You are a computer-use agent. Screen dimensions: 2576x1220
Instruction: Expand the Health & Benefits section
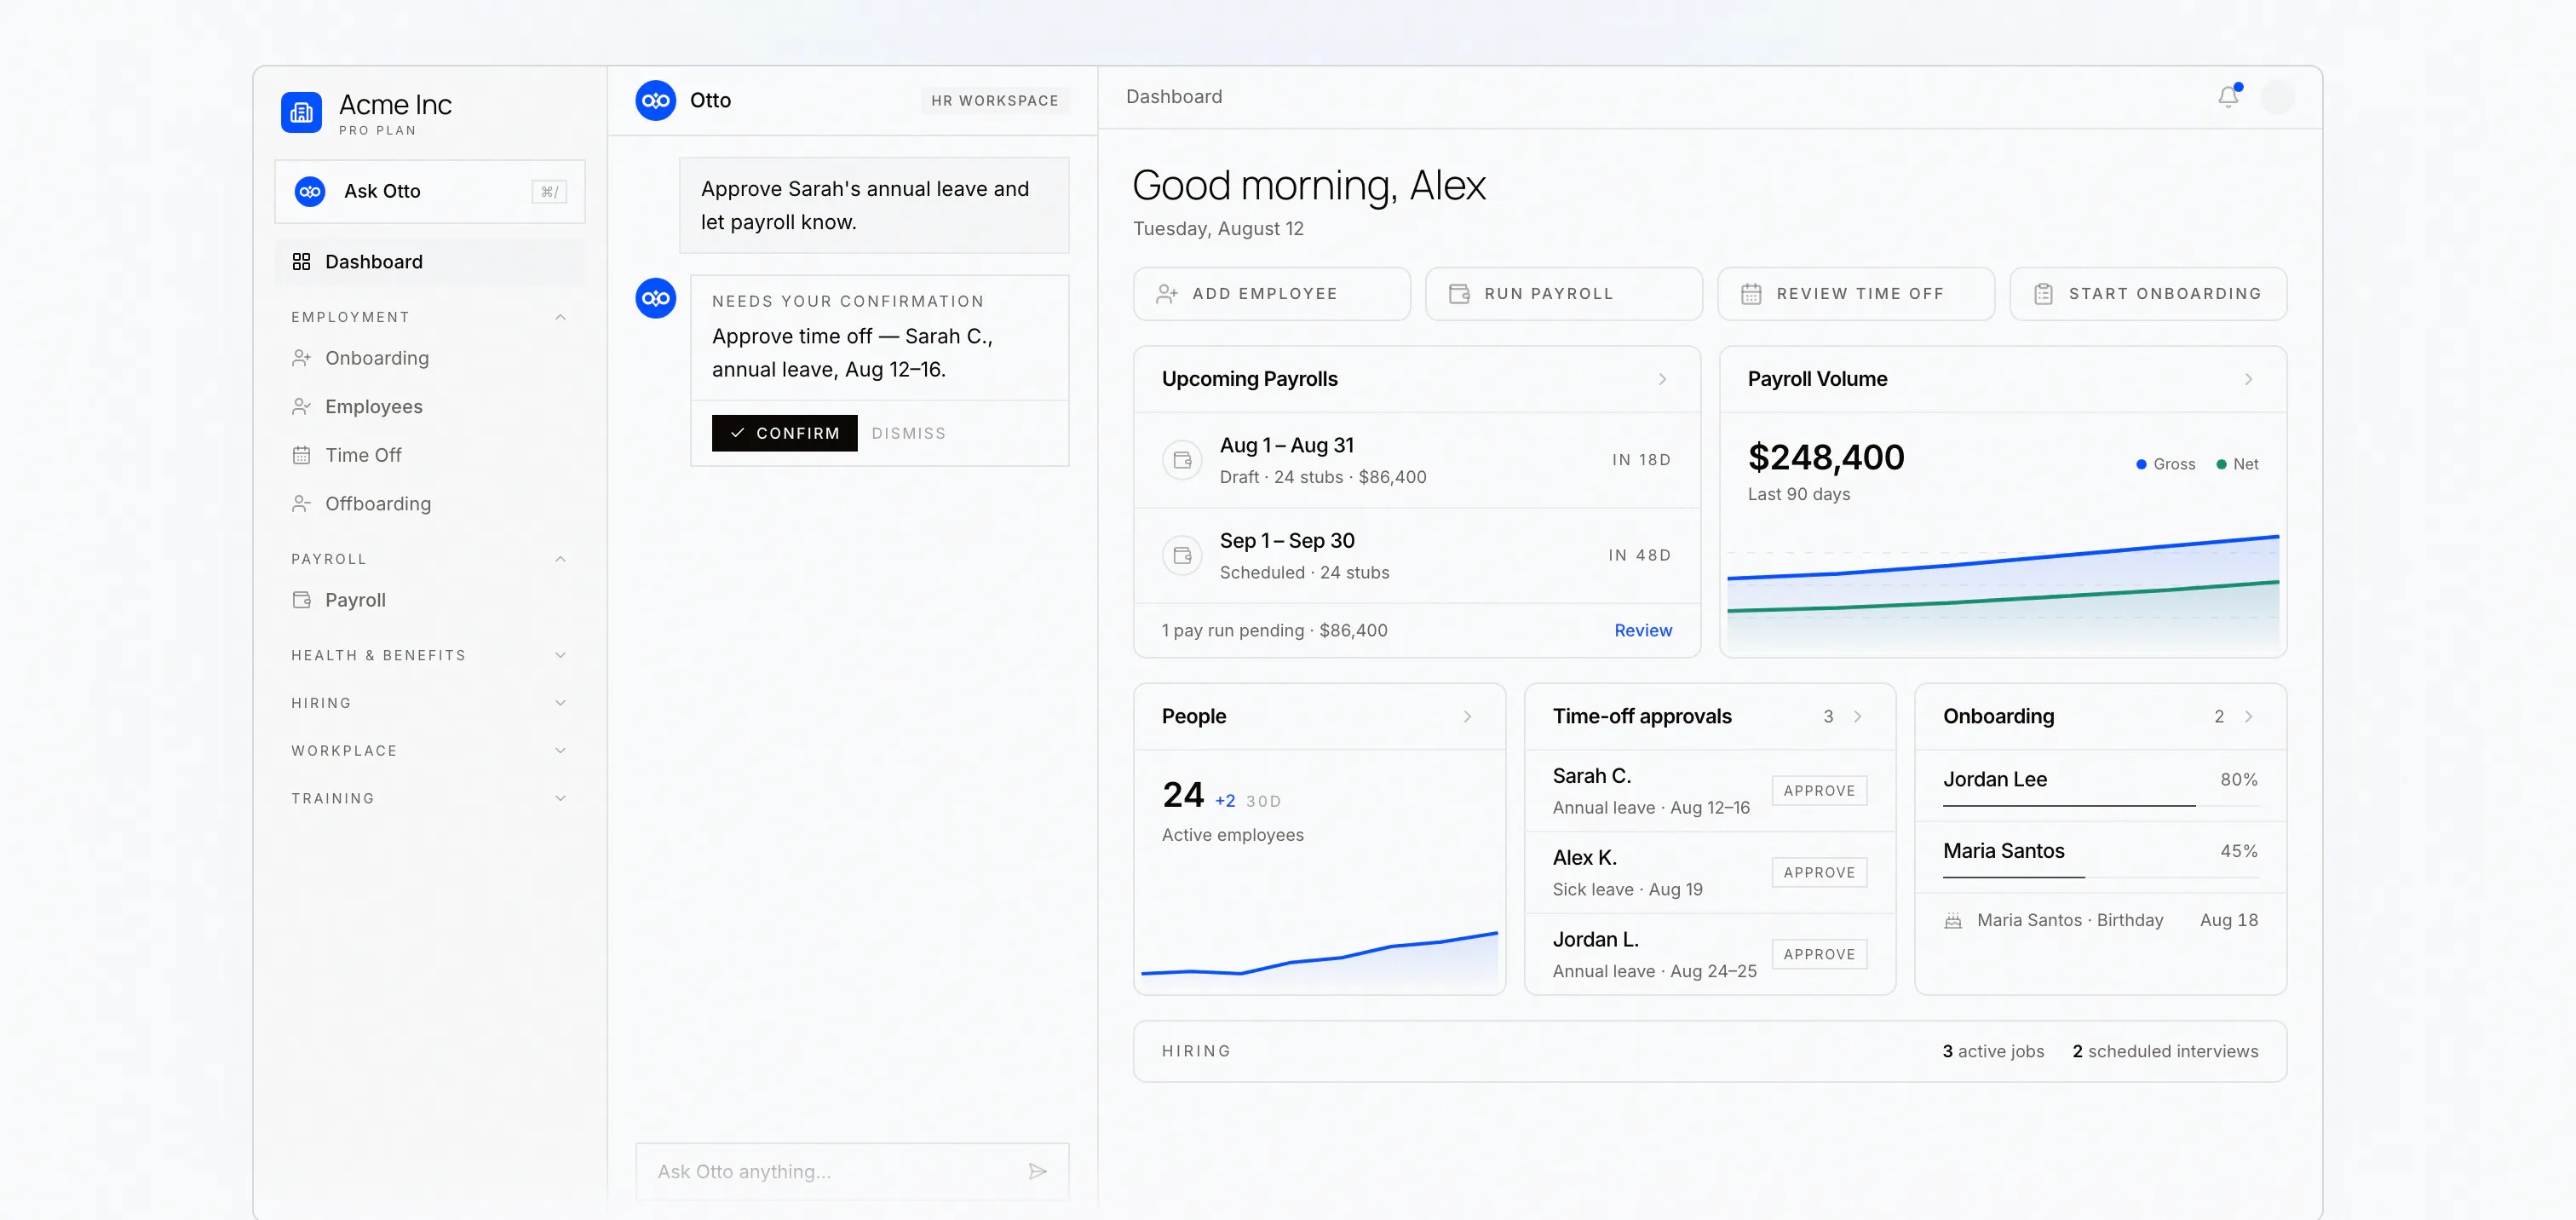click(560, 655)
